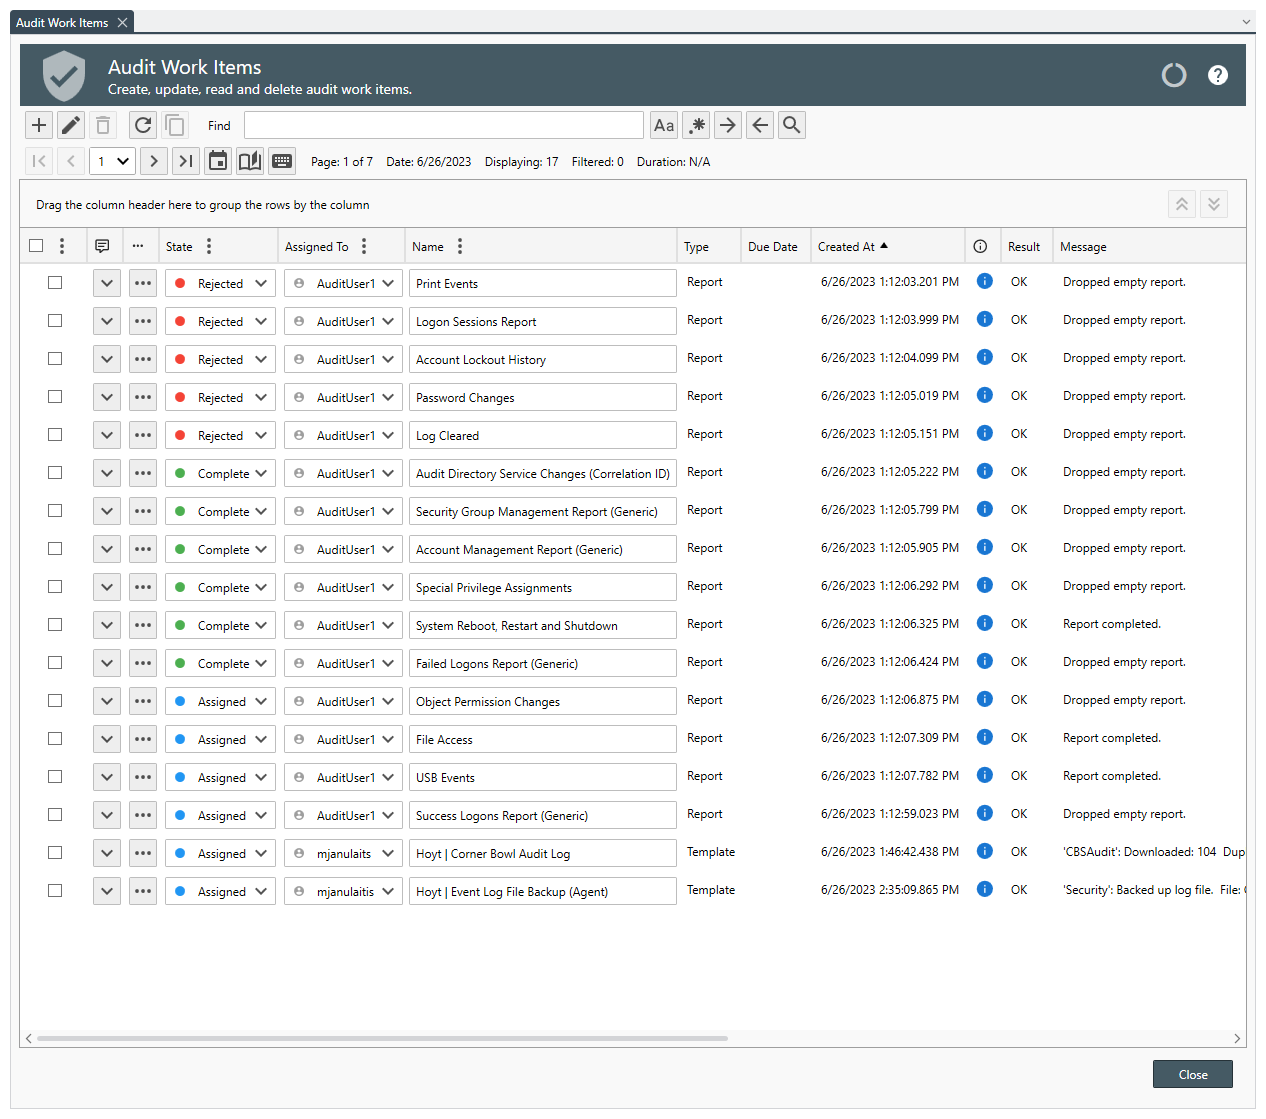The width and height of the screenshot is (1266, 1119).
Task: Open Assigned To dropdown for File Access row
Action: (388, 739)
